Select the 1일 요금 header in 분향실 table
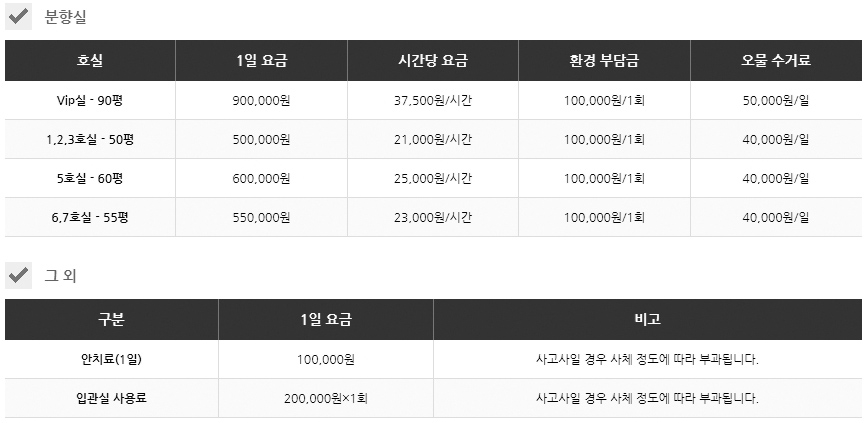Viewport: 868px width, 423px height. tap(261, 61)
